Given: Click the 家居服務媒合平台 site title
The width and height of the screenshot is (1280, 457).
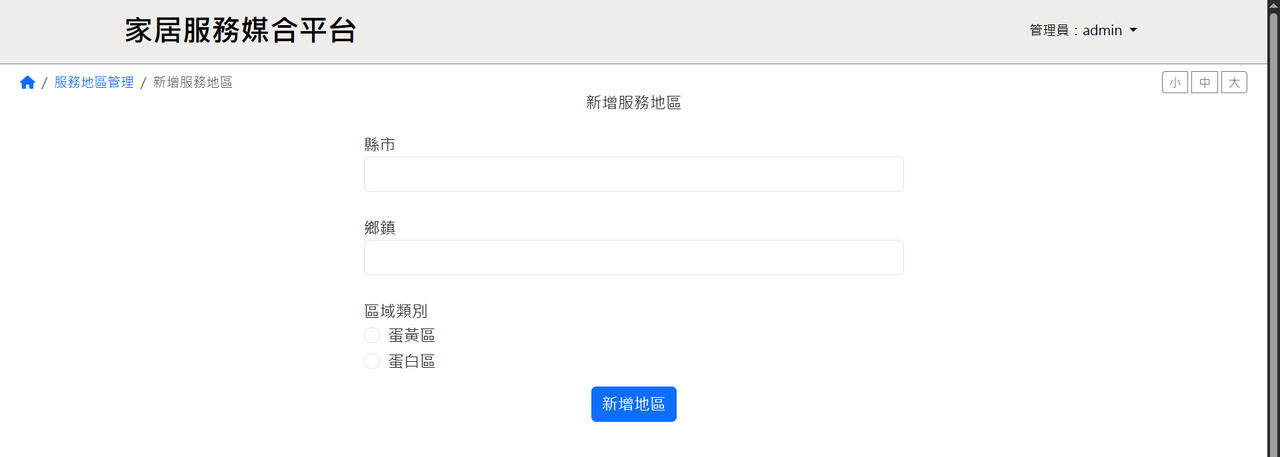Looking at the screenshot, I should pyautogui.click(x=240, y=30).
